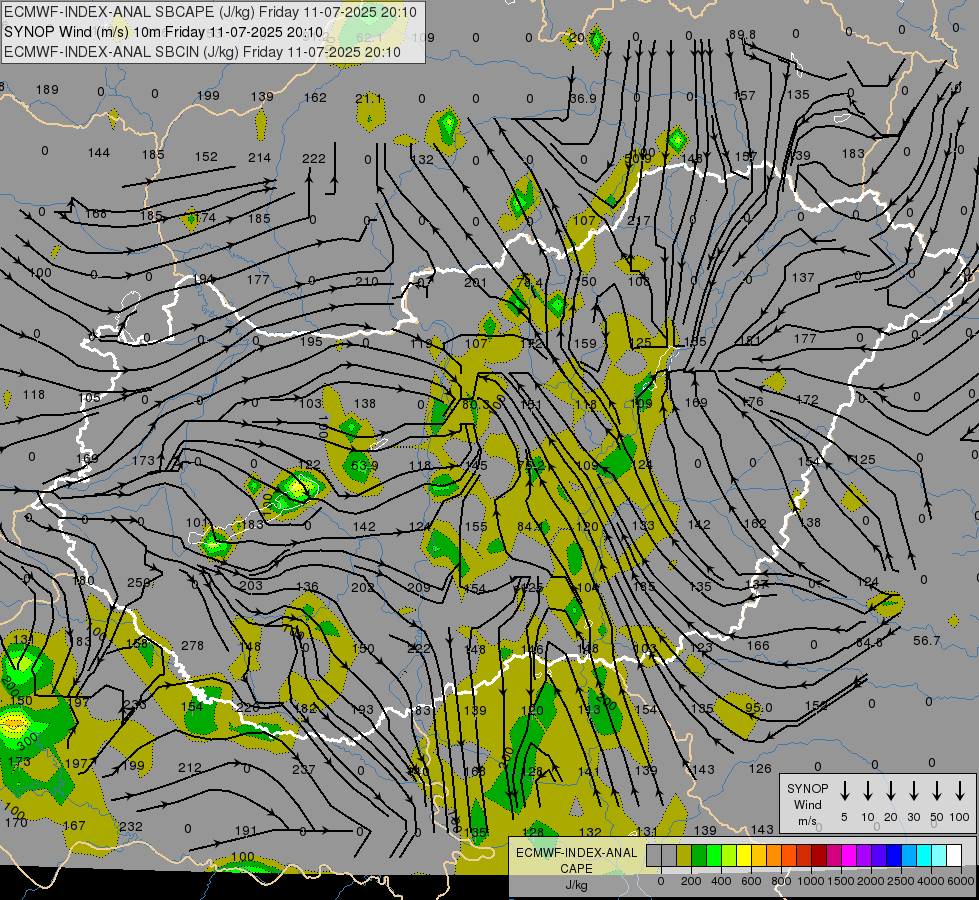
Task: Pick the dark red swatch right of the 1000 tick
Action: (819, 856)
